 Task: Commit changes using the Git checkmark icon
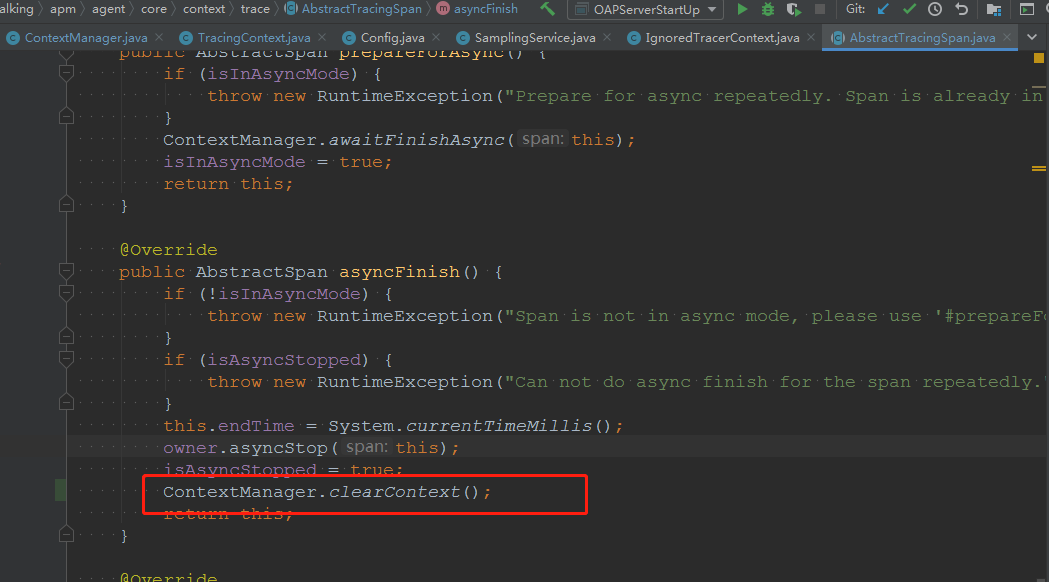(x=911, y=10)
